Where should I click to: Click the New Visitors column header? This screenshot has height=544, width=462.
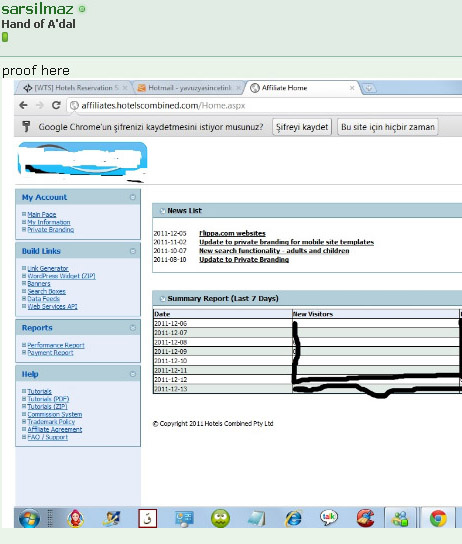[376, 314]
